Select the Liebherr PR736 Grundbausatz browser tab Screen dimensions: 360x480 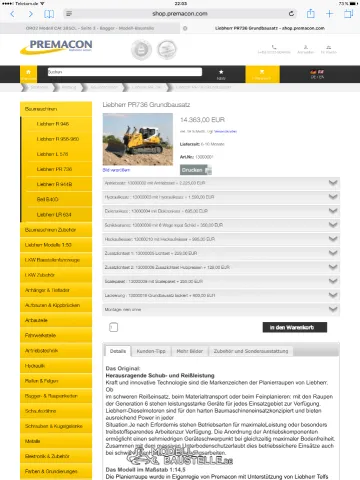point(270,28)
